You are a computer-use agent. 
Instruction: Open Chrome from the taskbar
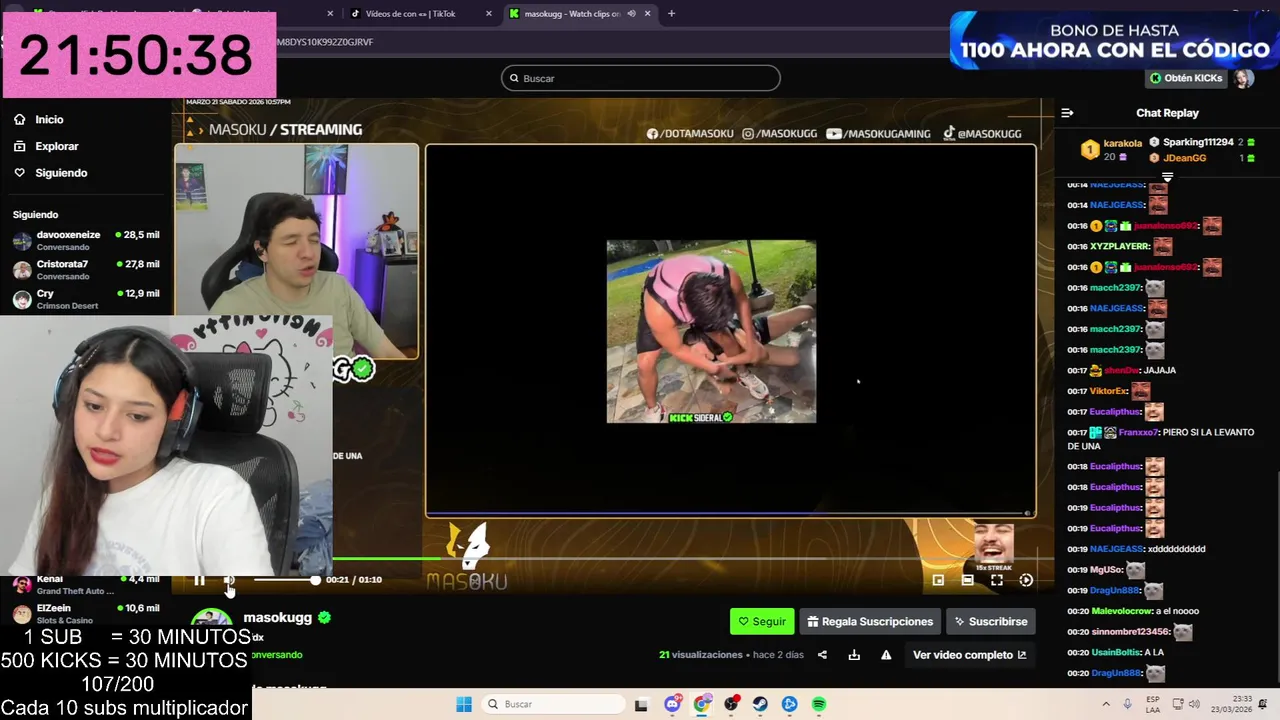[702, 704]
